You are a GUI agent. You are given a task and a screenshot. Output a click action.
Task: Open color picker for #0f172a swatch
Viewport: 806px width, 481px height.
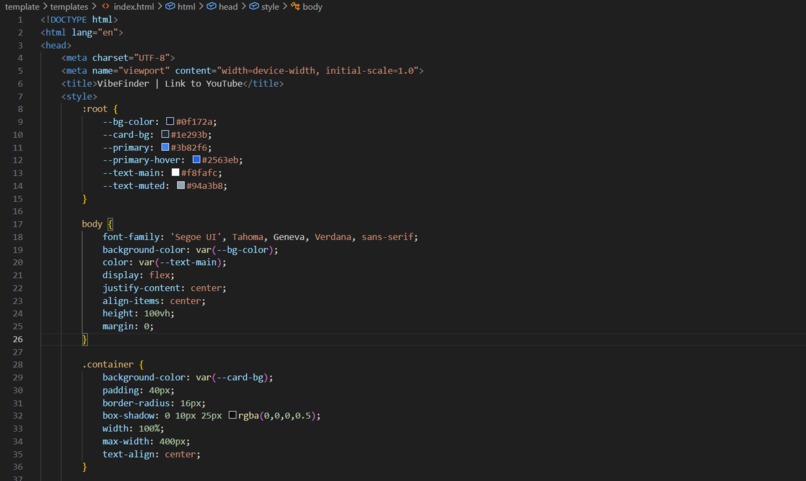[x=170, y=121]
